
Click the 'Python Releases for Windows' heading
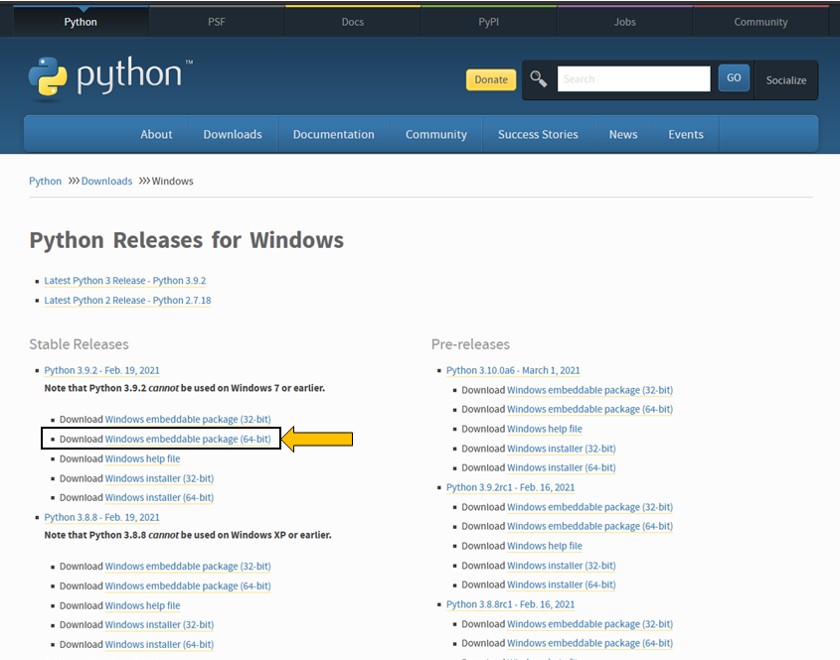pyautogui.click(x=186, y=240)
